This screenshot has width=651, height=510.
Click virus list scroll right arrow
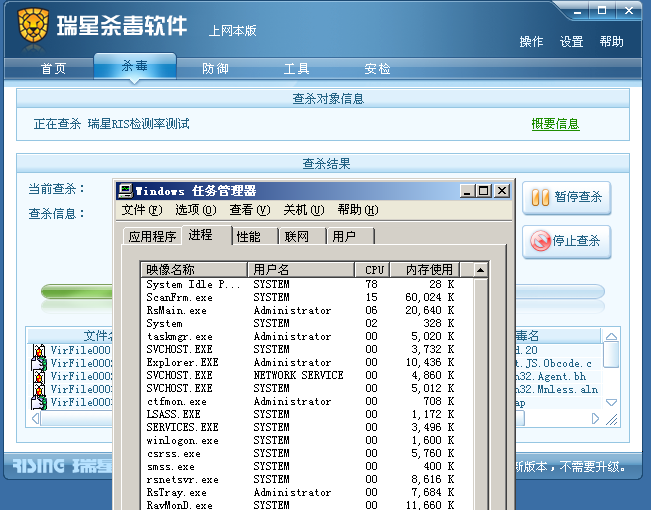click(x=595, y=419)
